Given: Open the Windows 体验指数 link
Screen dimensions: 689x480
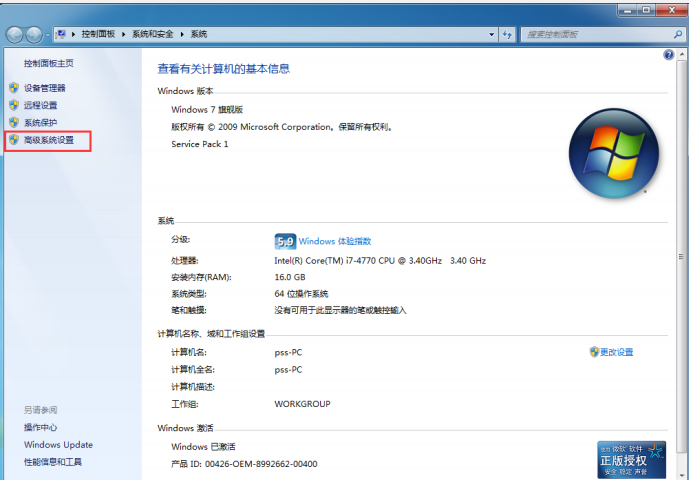Looking at the screenshot, I should (x=335, y=241).
